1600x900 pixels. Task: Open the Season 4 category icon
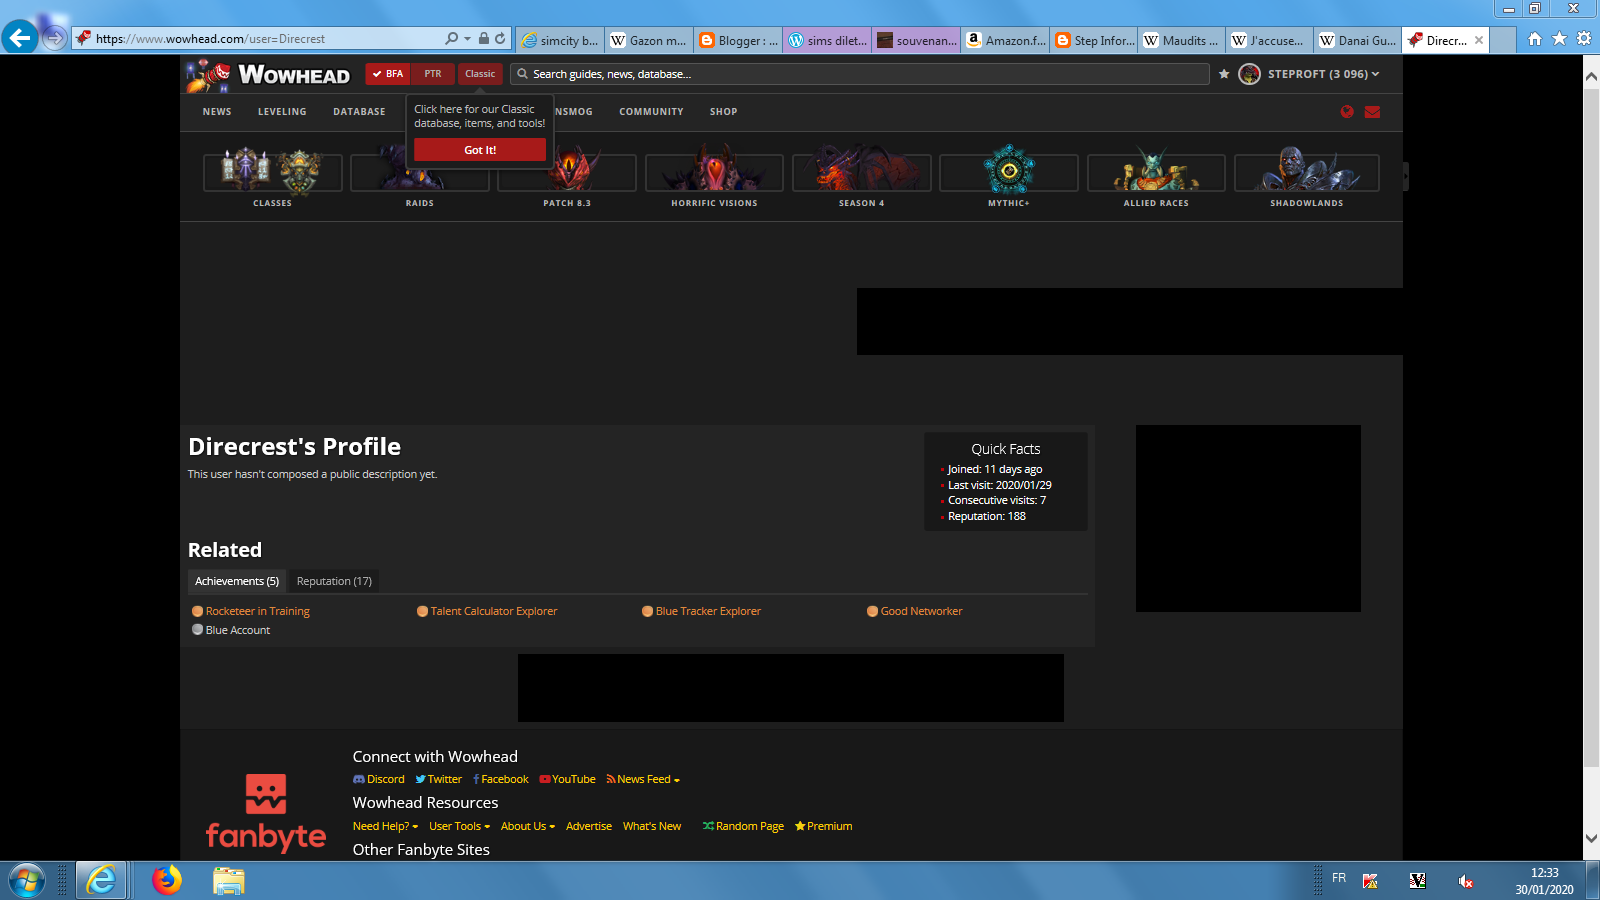[861, 172]
